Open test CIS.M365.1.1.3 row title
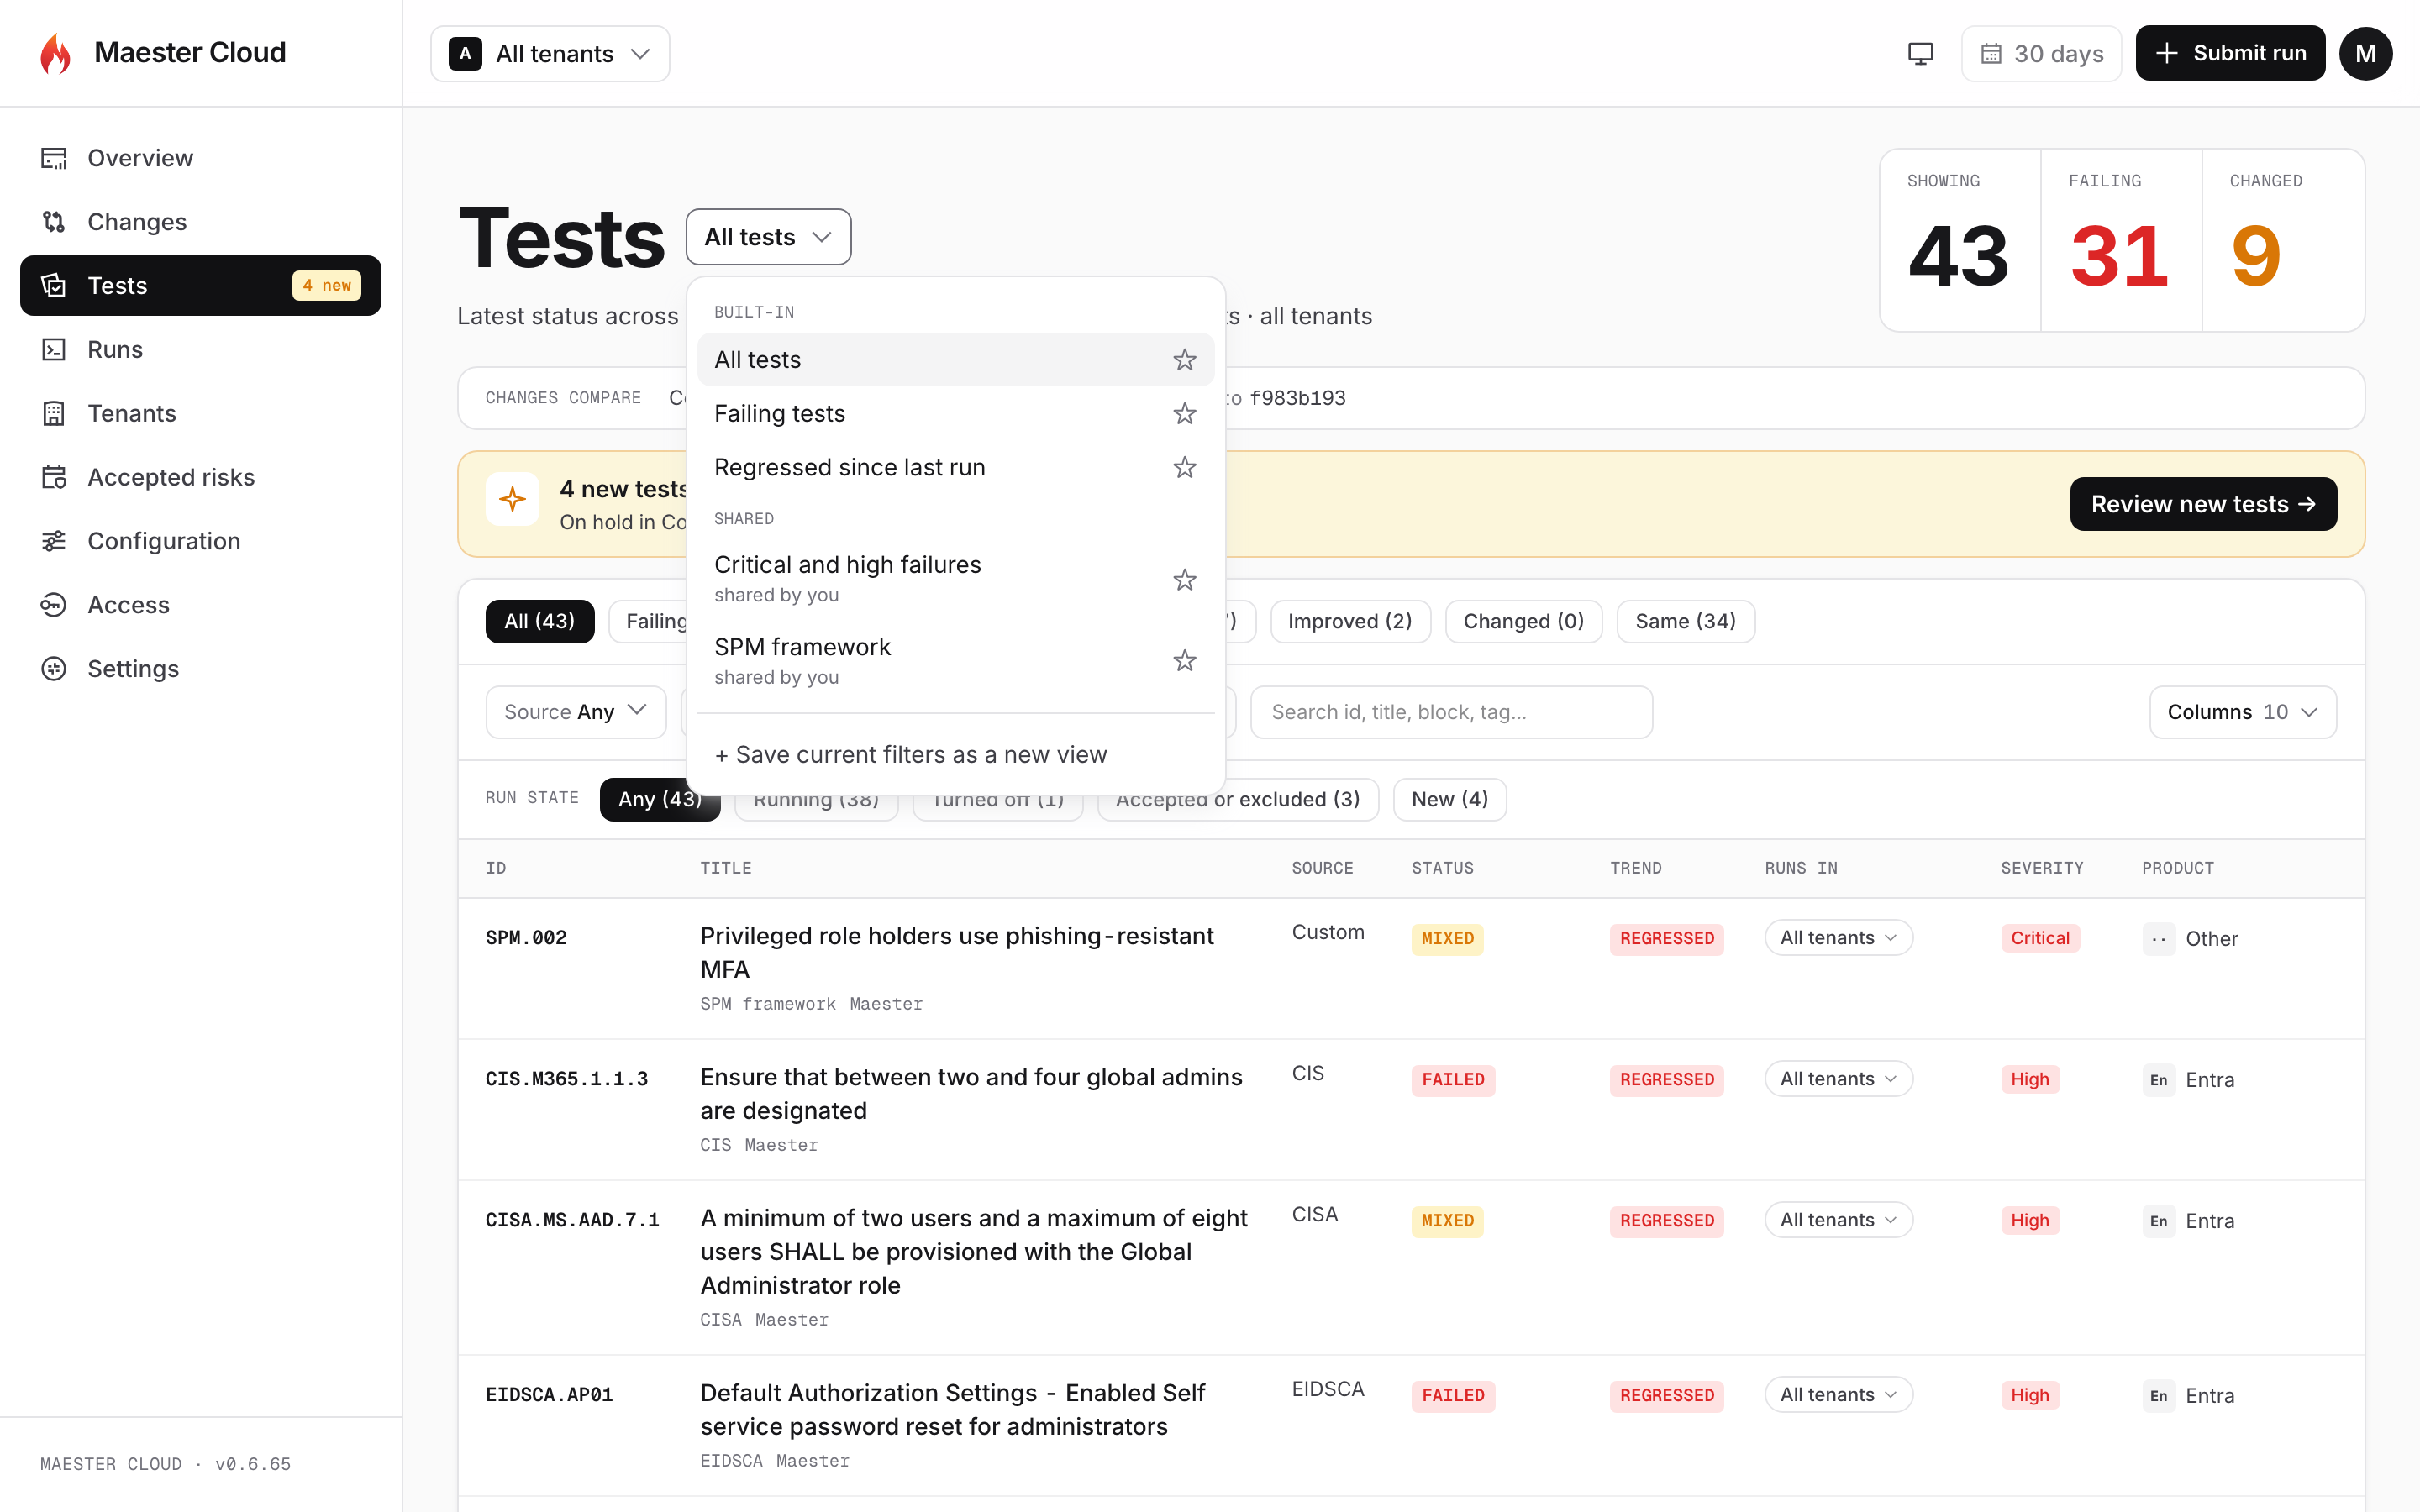 pyautogui.click(x=971, y=1094)
